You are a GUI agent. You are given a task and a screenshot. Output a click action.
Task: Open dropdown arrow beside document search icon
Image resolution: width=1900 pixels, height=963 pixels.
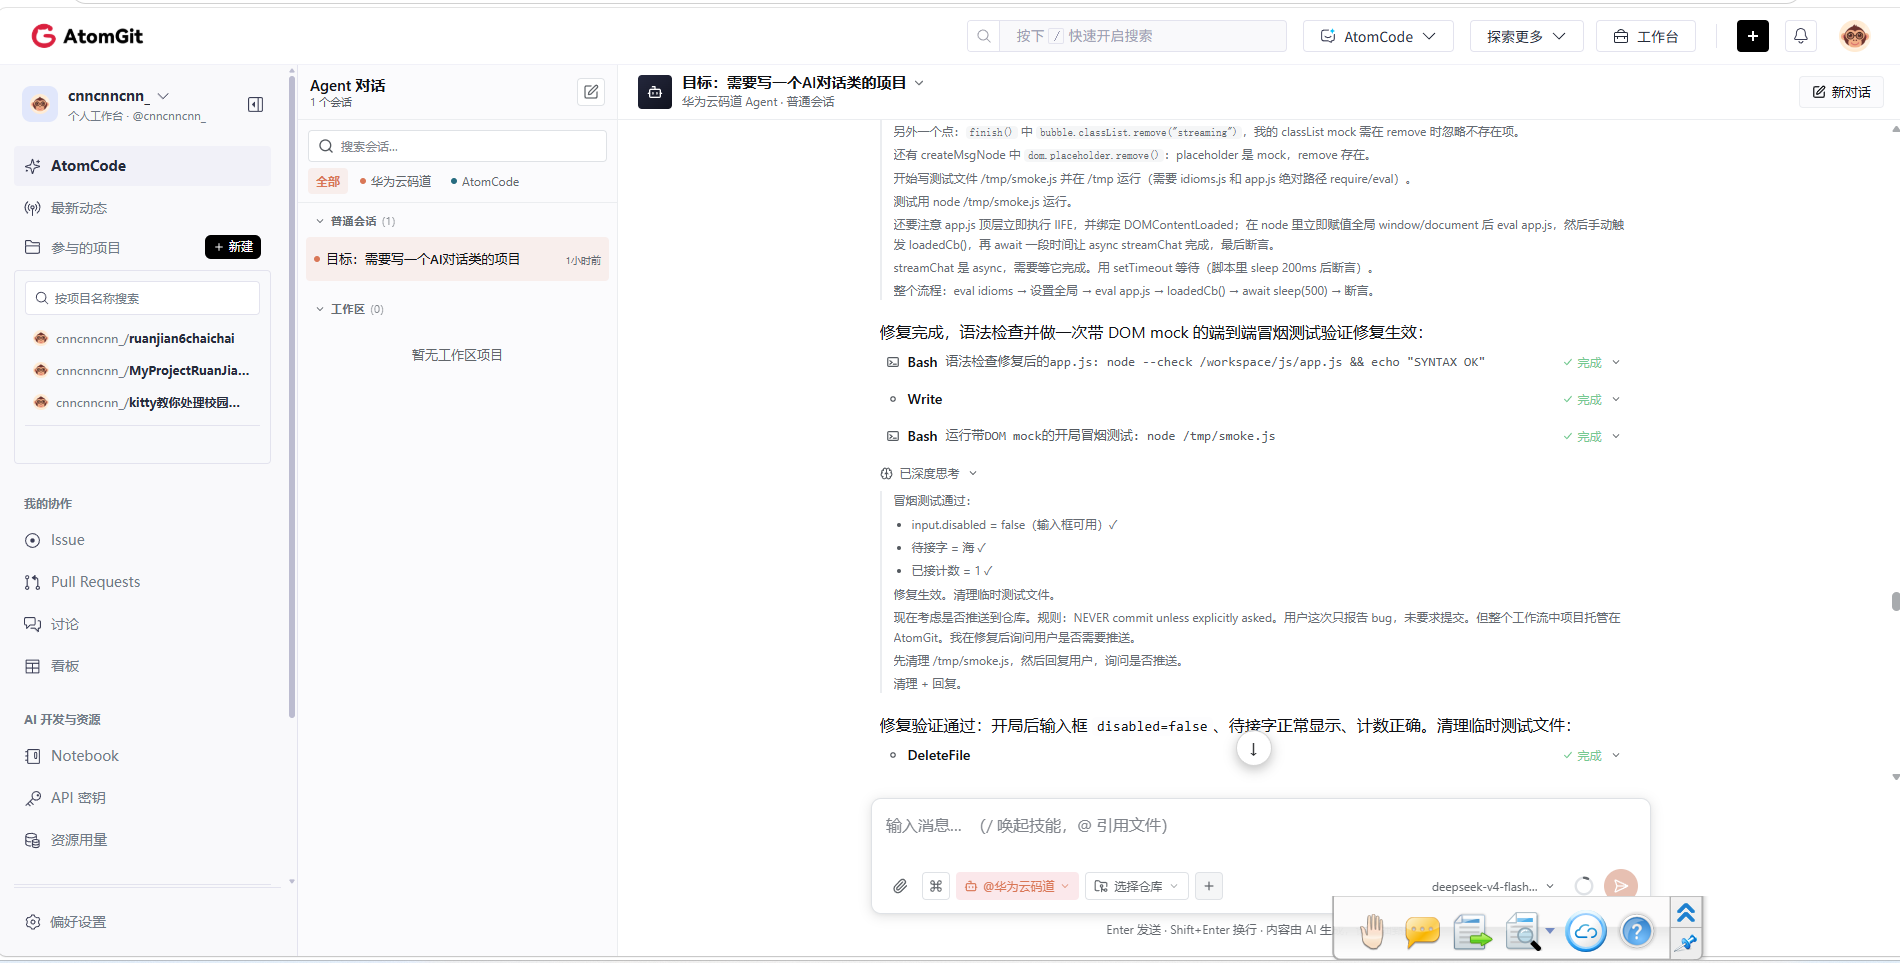pyautogui.click(x=1550, y=931)
